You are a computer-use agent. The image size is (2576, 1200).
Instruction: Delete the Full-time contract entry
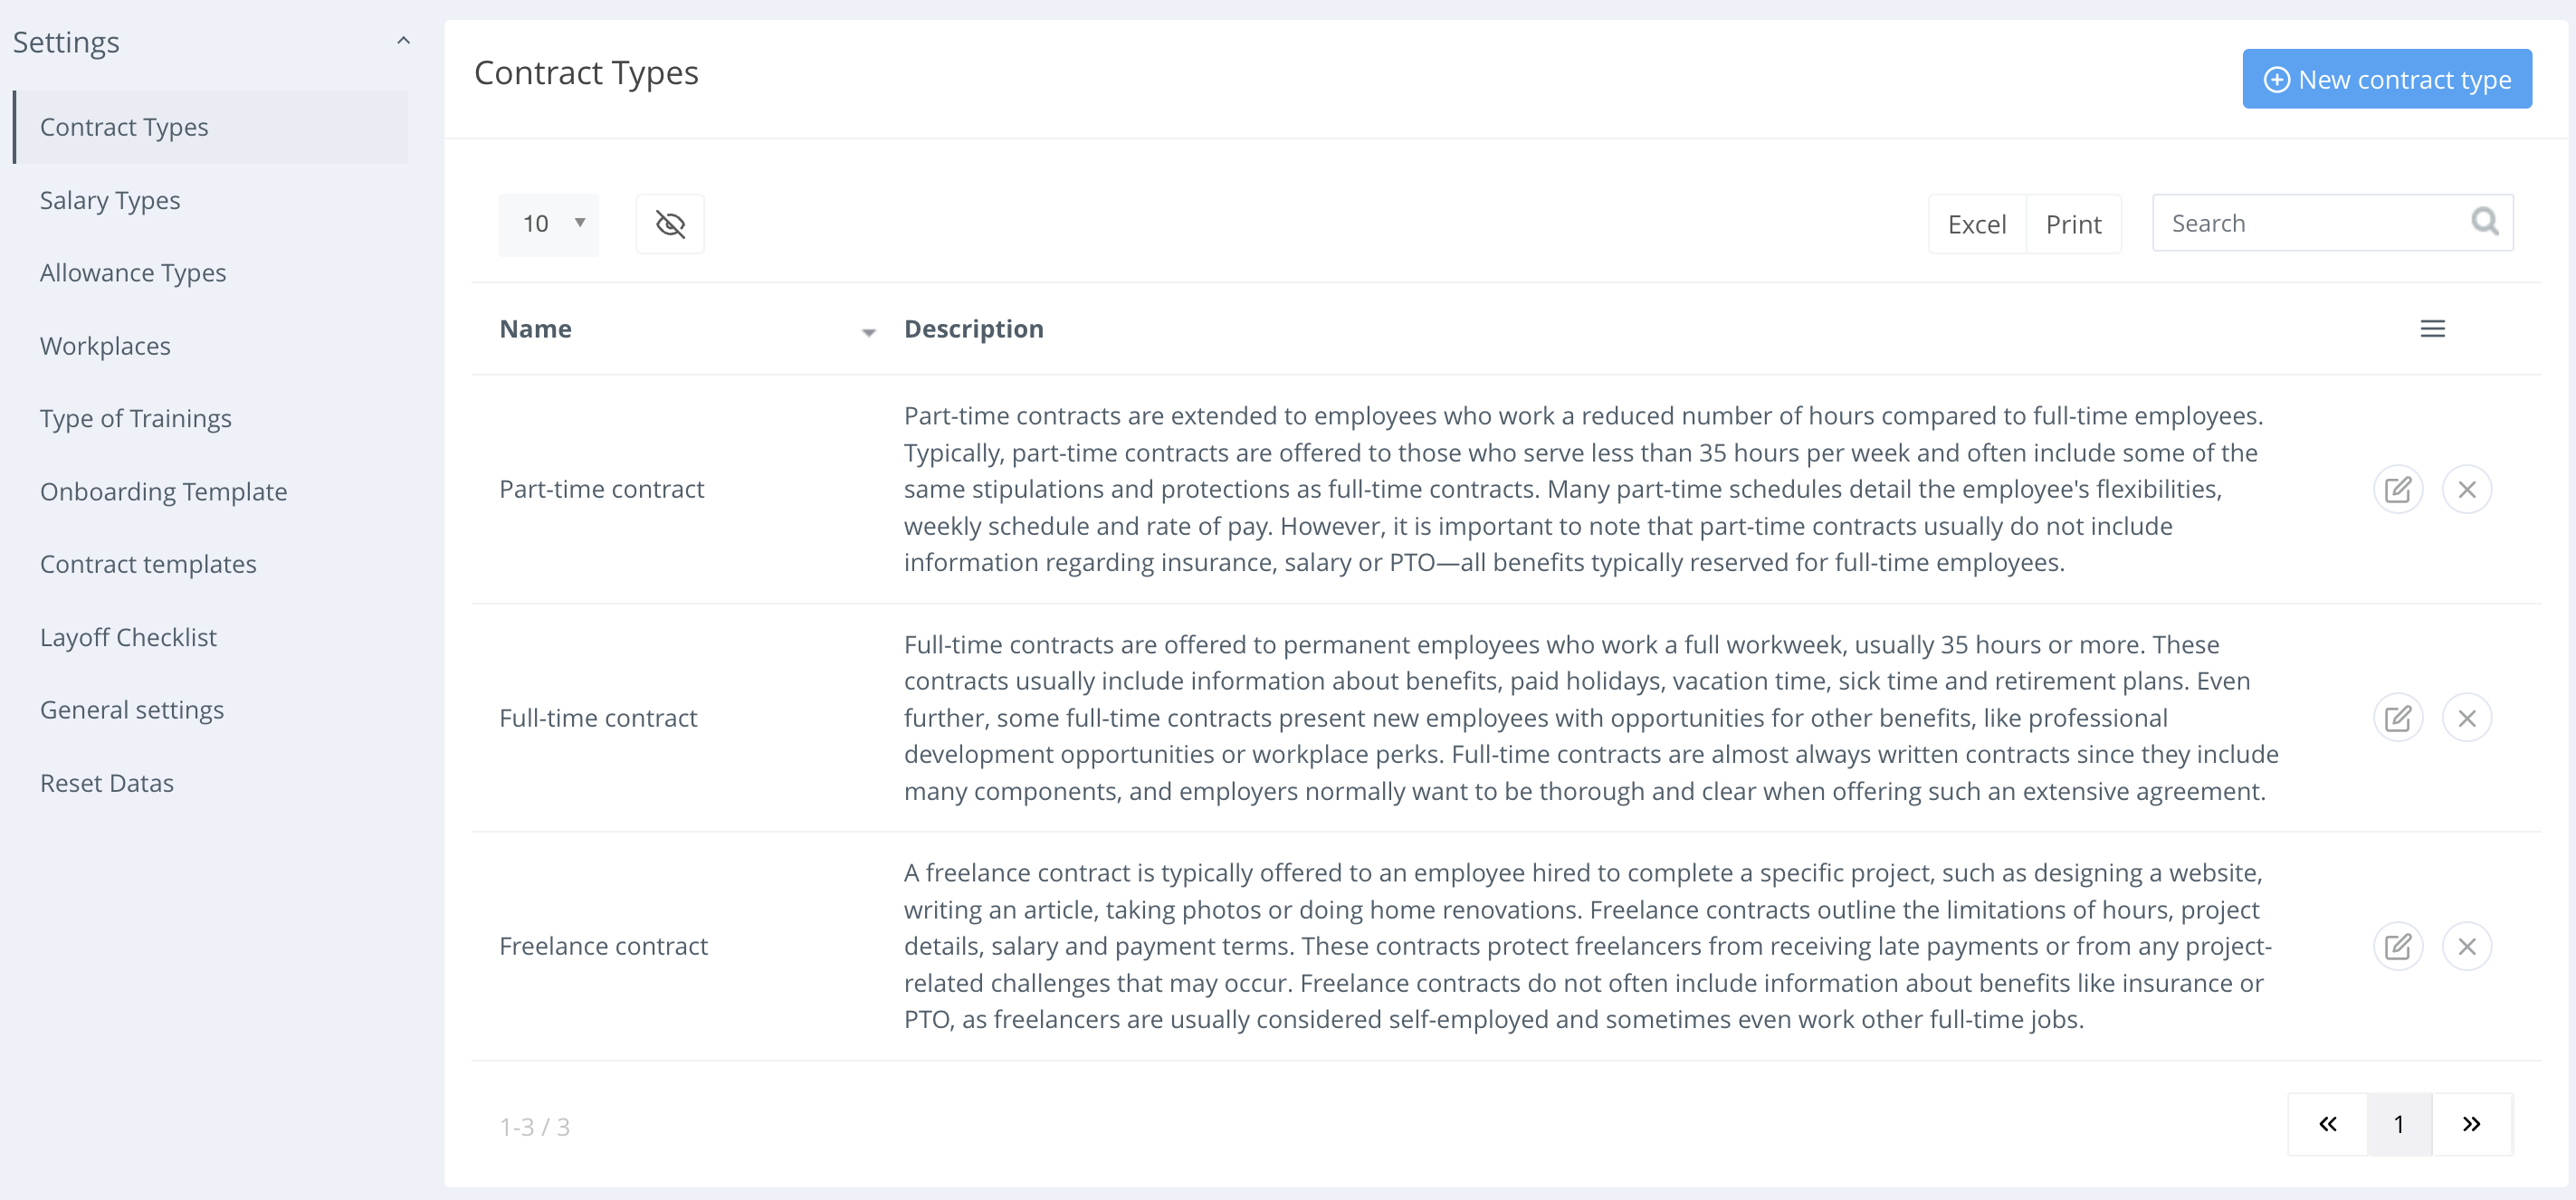2466,718
